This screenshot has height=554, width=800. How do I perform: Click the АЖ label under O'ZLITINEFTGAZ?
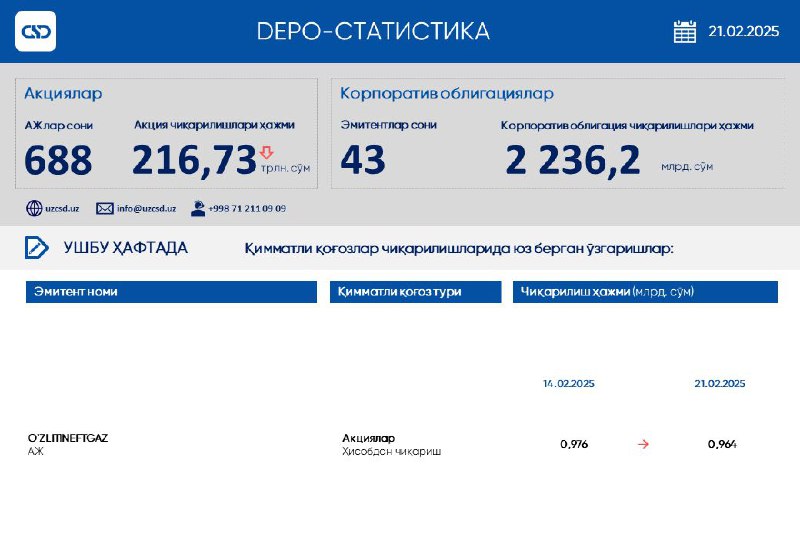tap(36, 451)
